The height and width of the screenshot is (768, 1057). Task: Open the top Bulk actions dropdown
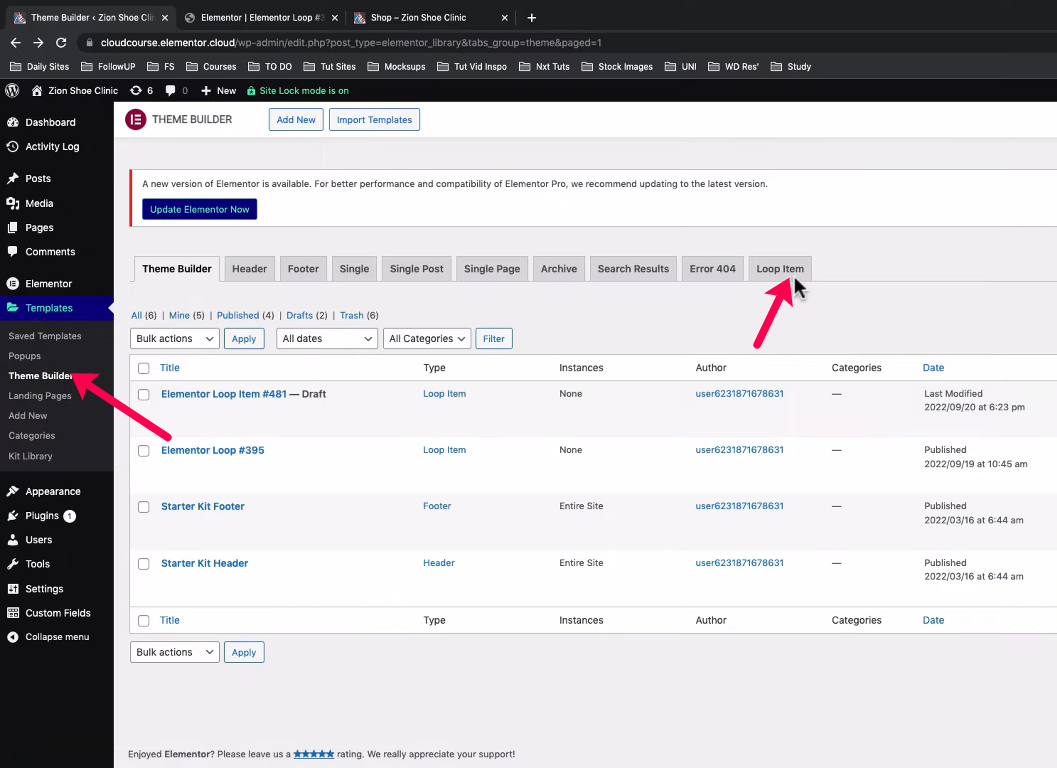175,339
